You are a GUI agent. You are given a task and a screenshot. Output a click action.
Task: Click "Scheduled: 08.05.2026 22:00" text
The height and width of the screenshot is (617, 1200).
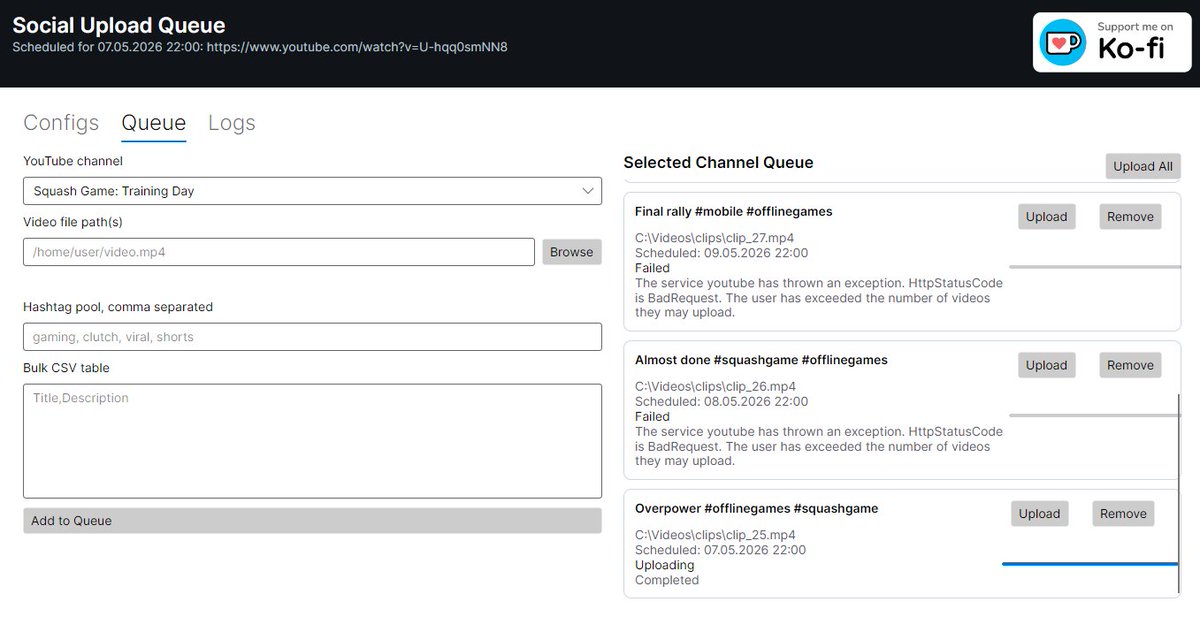click(721, 402)
